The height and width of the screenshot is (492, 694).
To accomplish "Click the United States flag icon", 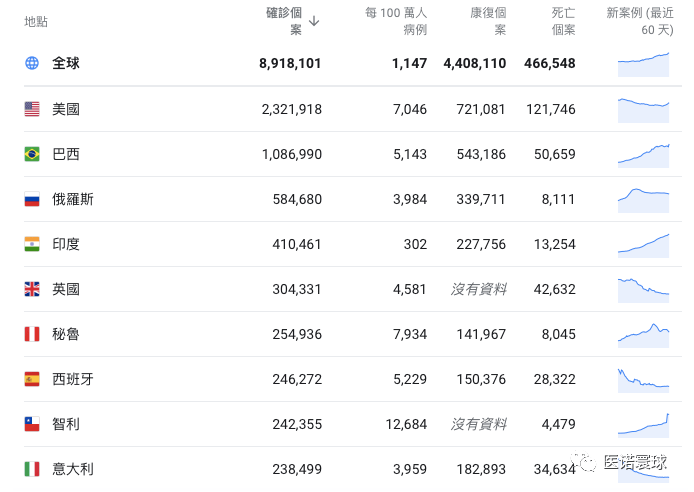I will coord(32,109).
